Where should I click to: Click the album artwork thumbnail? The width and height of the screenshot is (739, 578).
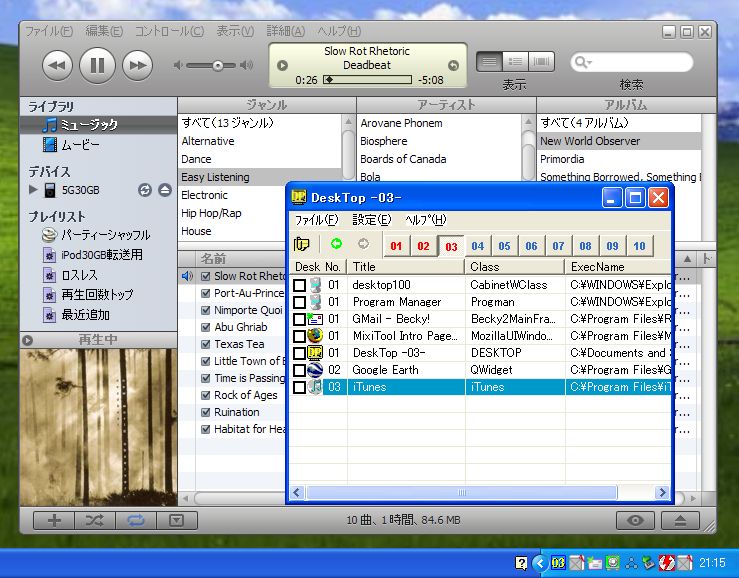[99, 427]
